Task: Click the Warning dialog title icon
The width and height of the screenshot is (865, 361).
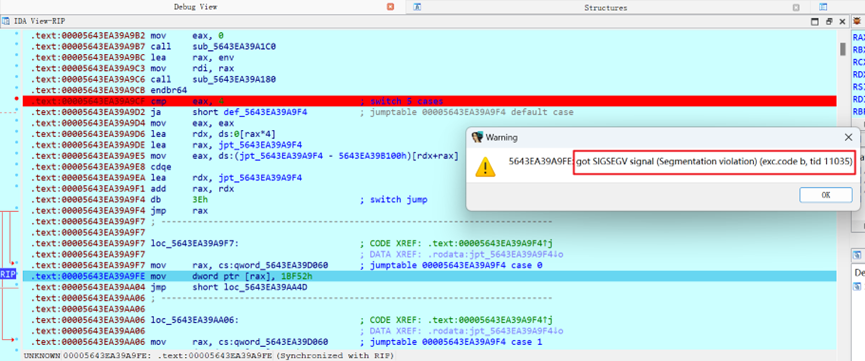Action: tap(477, 137)
